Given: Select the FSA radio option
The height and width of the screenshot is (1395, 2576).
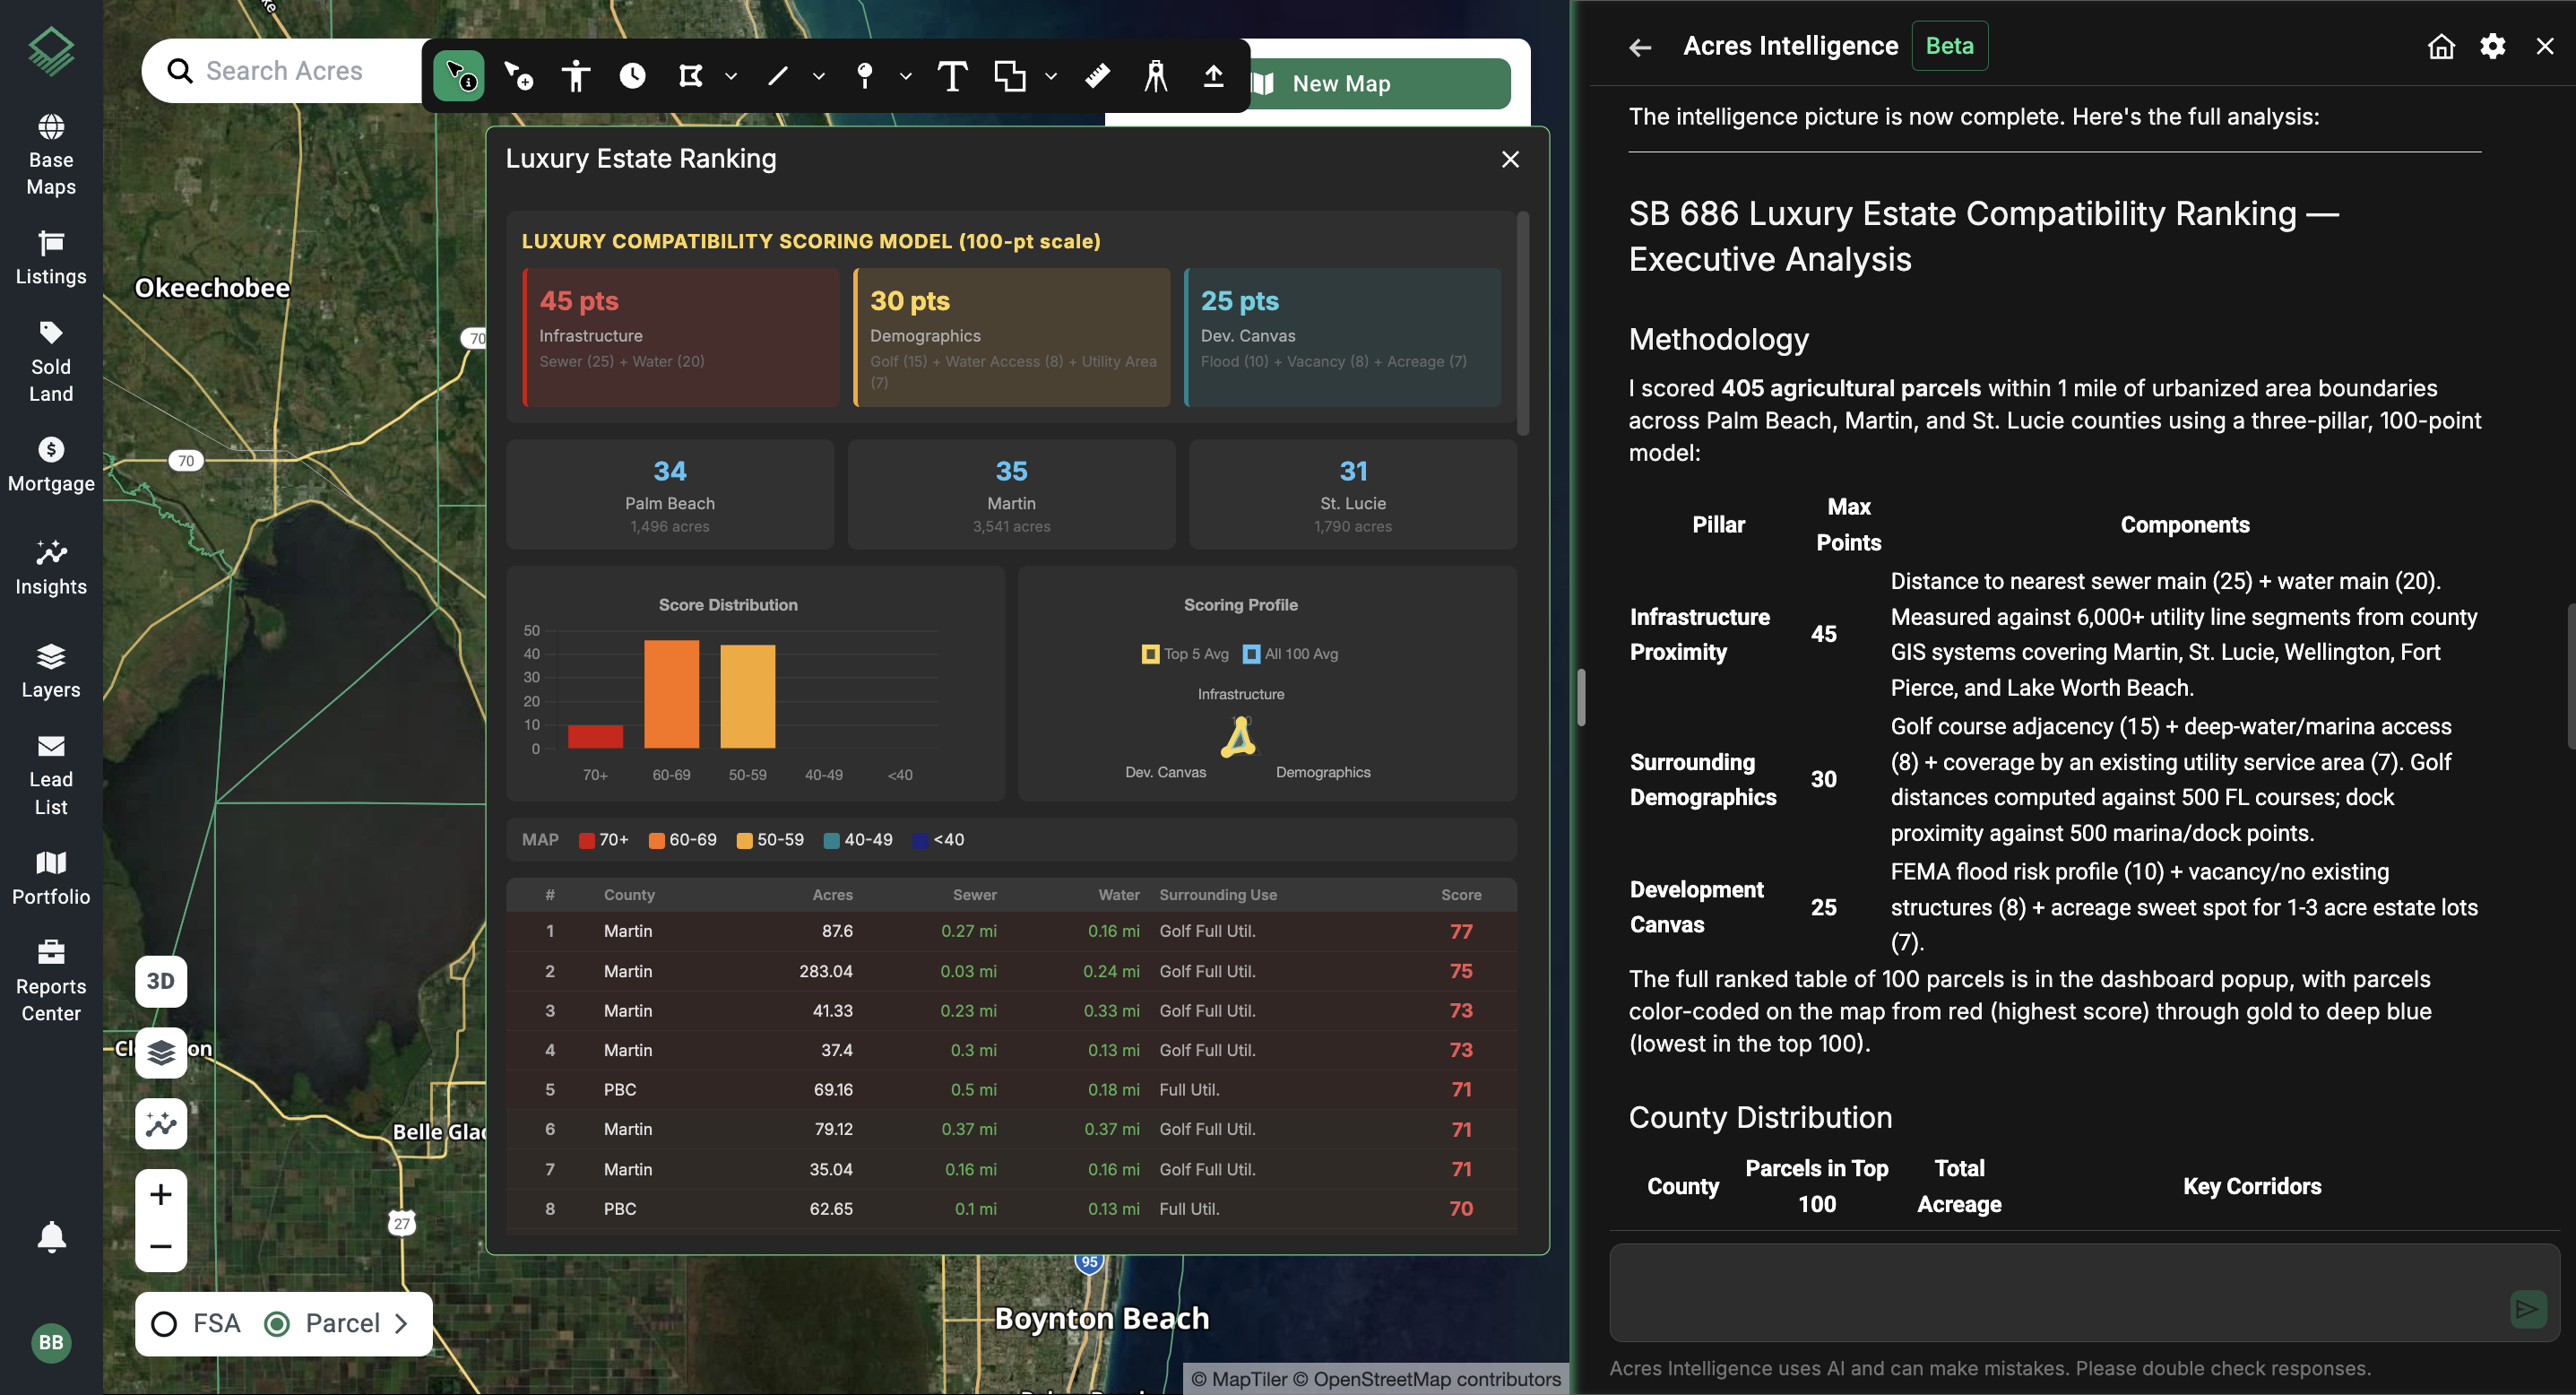Looking at the screenshot, I should 164,1323.
